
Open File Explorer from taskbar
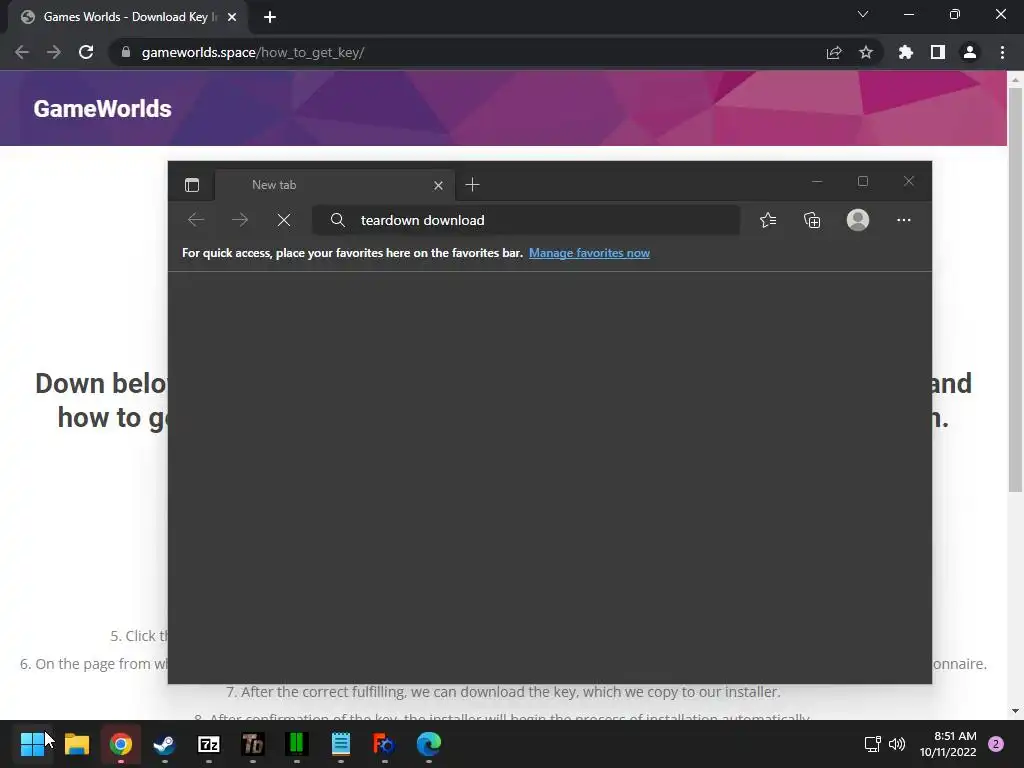(76, 744)
